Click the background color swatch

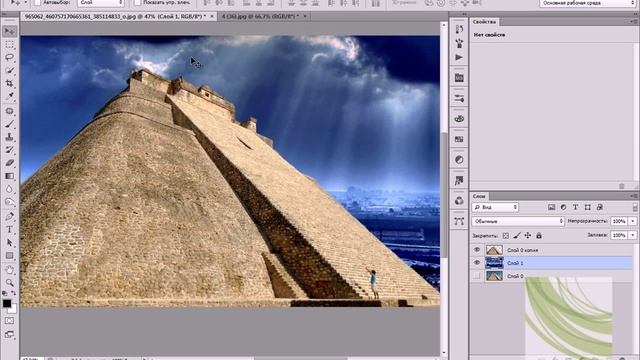coord(13,309)
